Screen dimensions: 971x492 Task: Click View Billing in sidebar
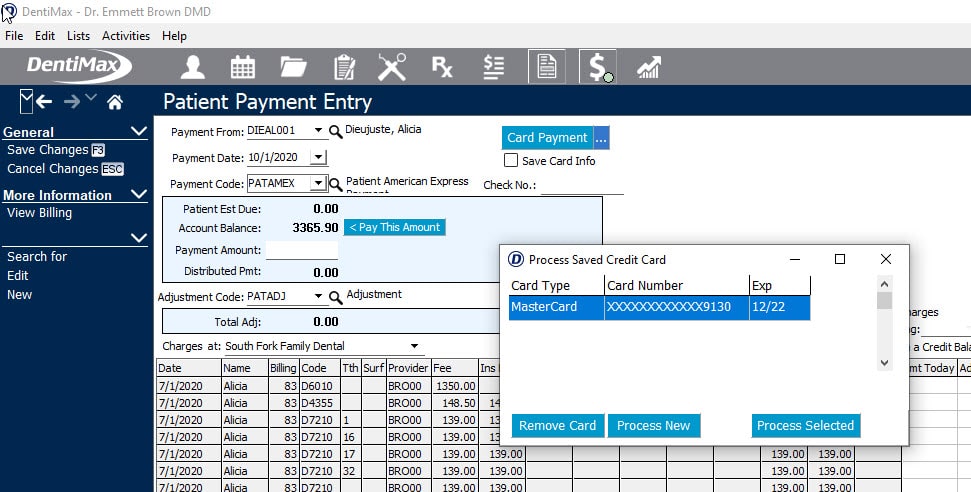(x=39, y=213)
